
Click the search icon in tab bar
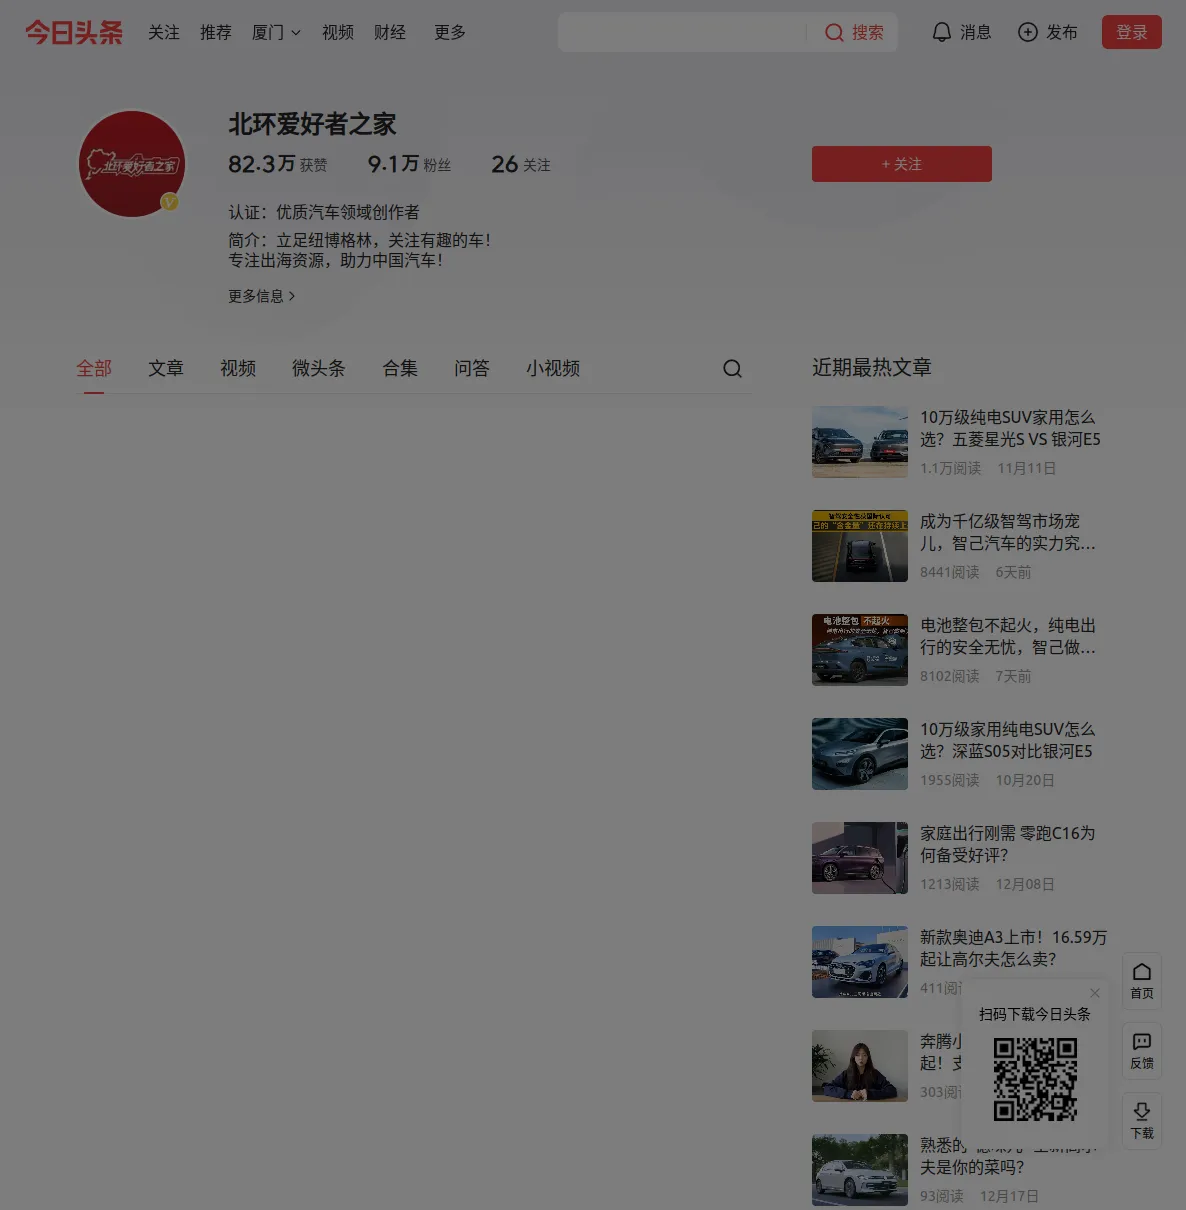pyautogui.click(x=732, y=369)
